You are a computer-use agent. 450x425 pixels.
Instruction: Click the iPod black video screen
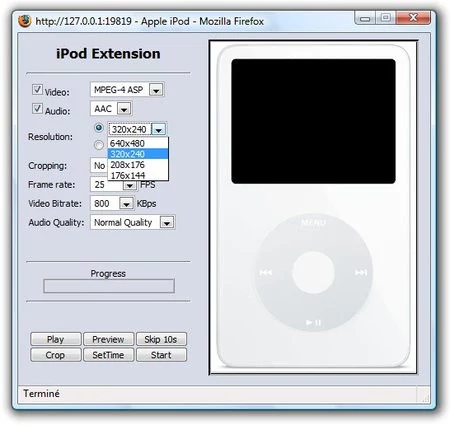[313, 121]
